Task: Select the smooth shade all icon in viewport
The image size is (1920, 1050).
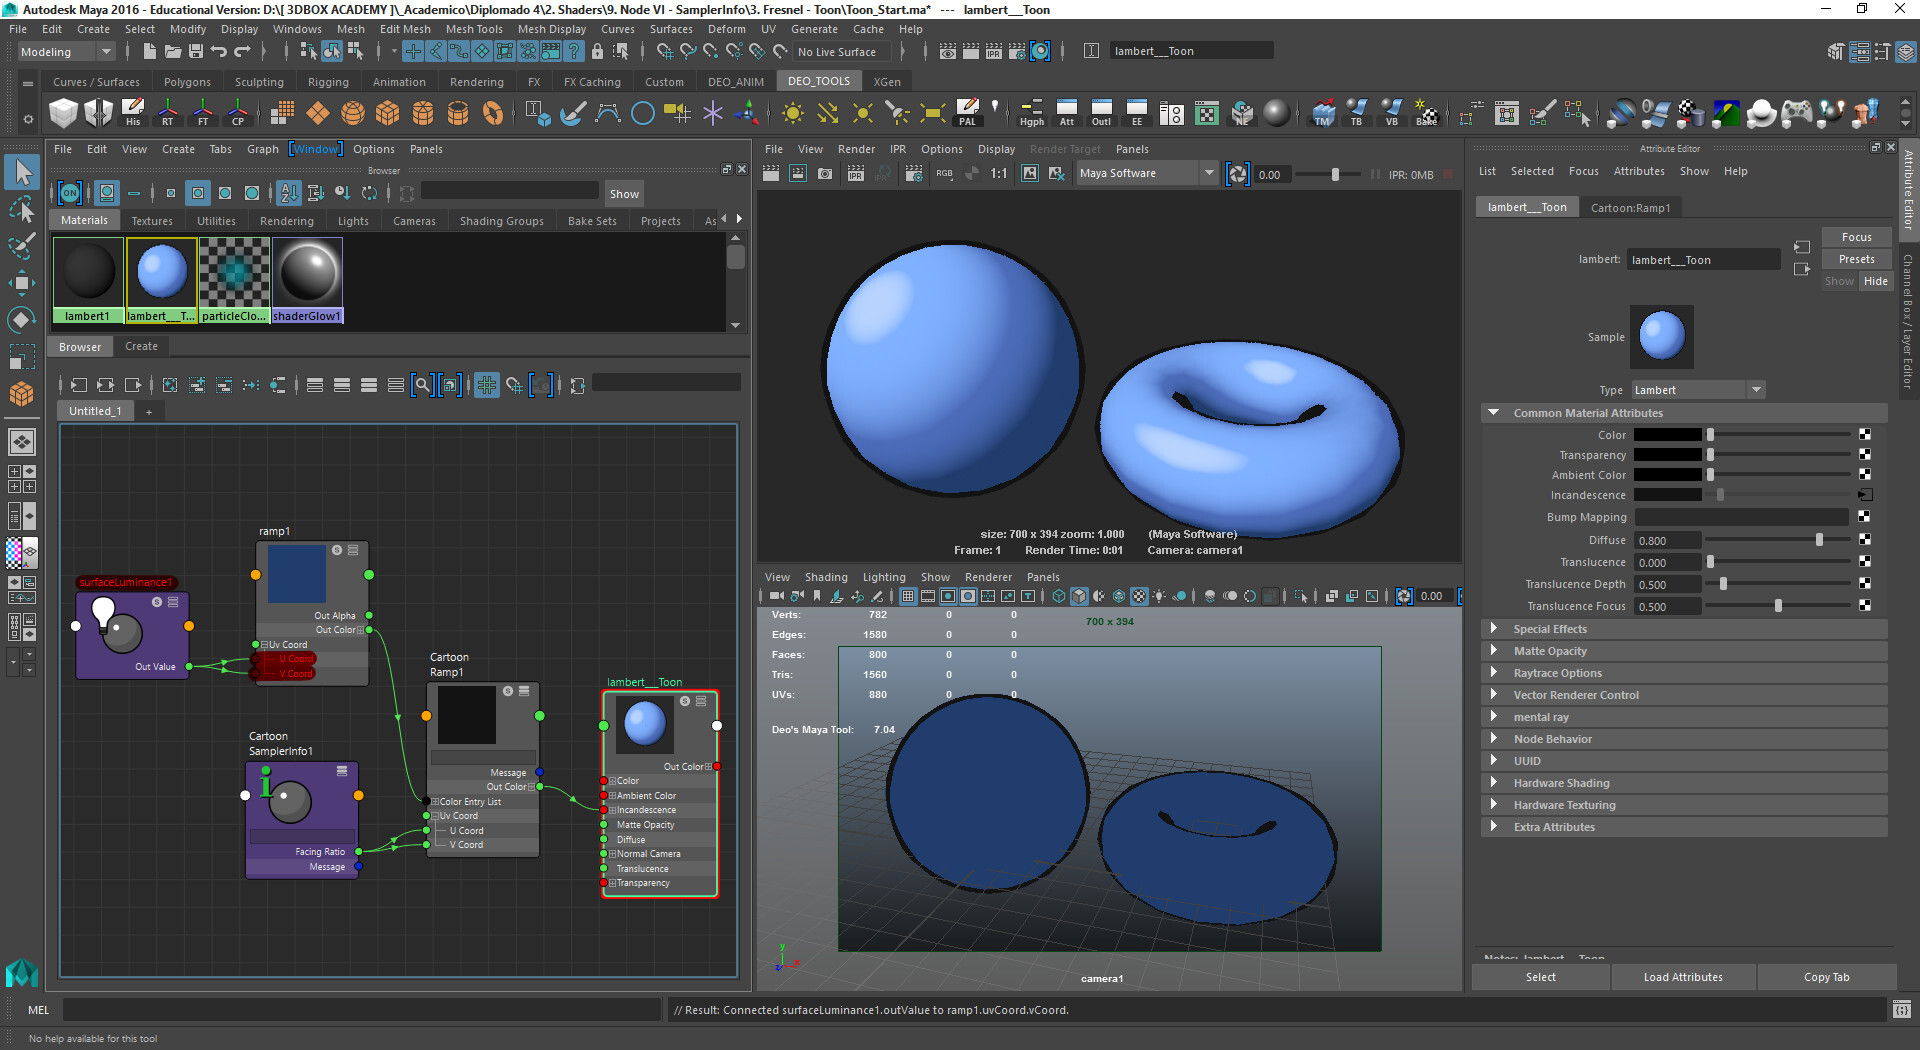Action: coord(1079,596)
